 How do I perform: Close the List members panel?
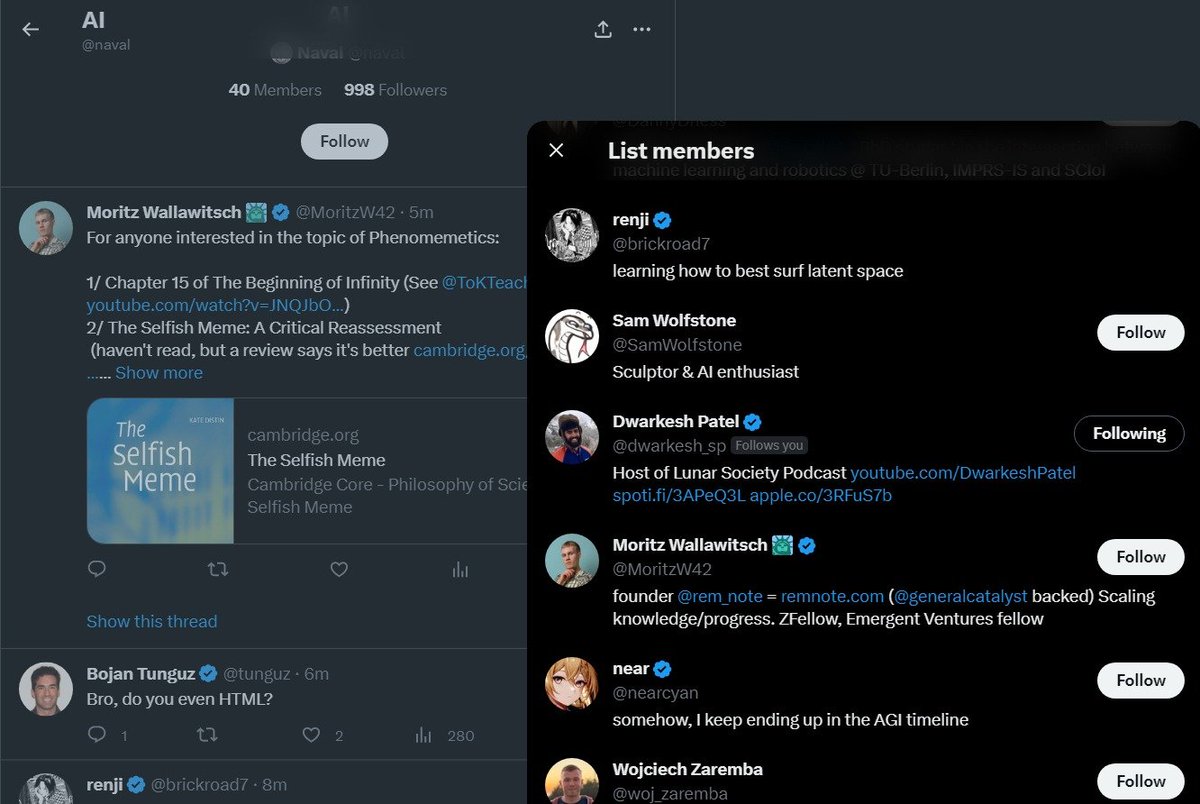(557, 150)
